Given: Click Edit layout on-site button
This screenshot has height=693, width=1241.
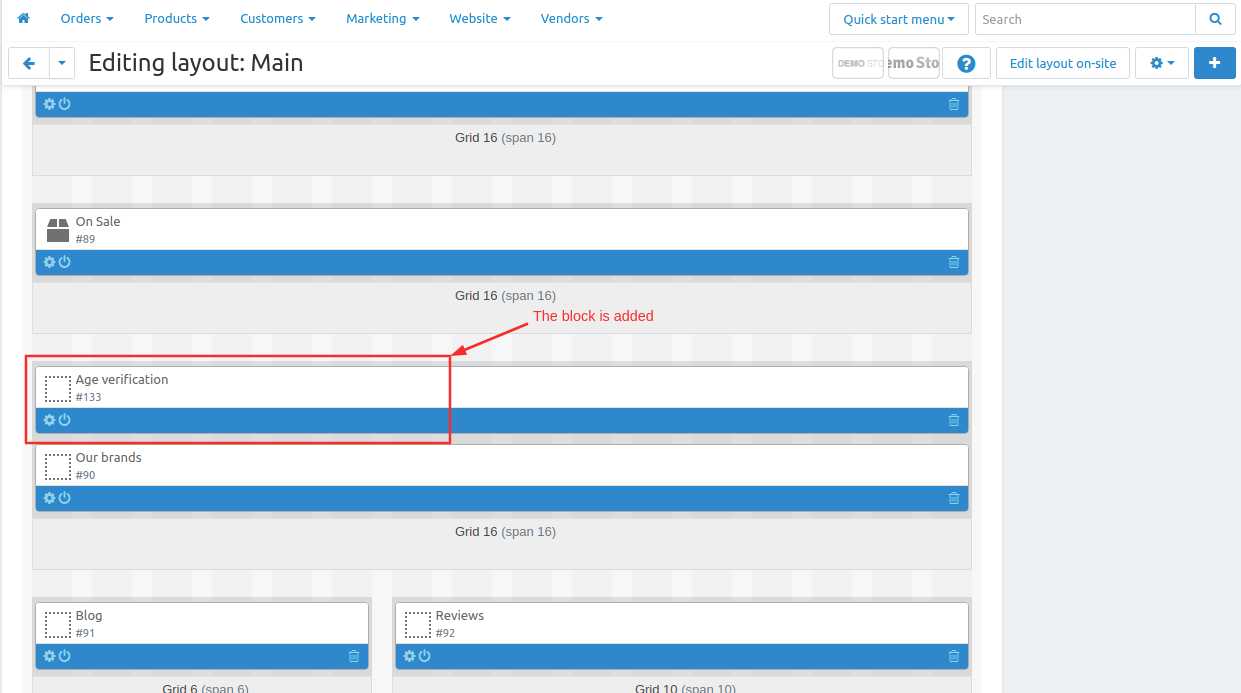Looking at the screenshot, I should pos(1062,63).
